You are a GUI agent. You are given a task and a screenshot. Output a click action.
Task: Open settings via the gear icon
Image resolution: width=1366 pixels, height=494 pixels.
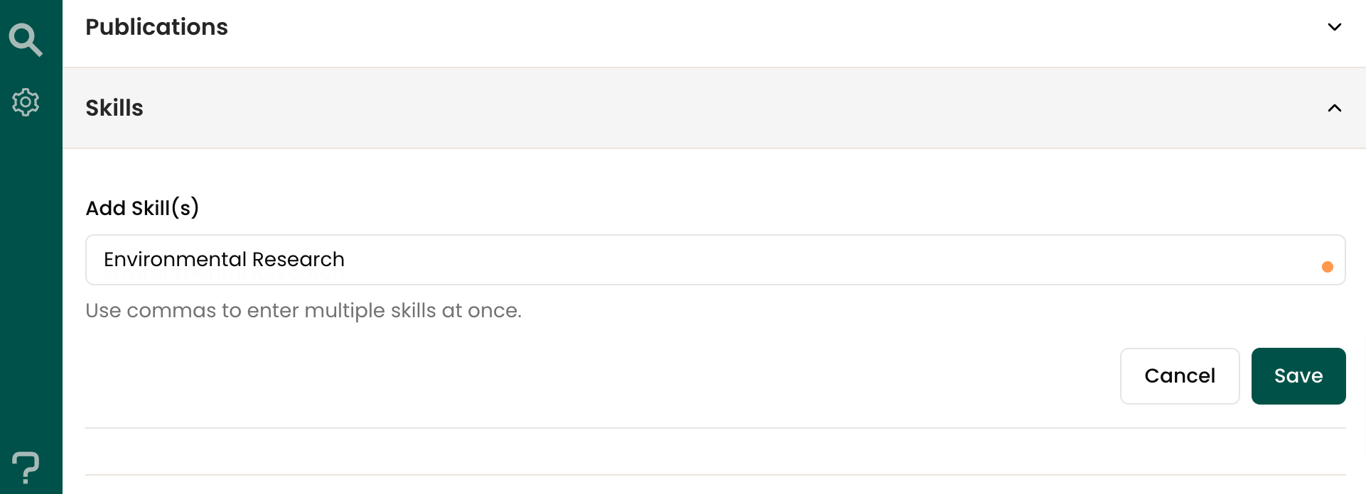click(25, 102)
